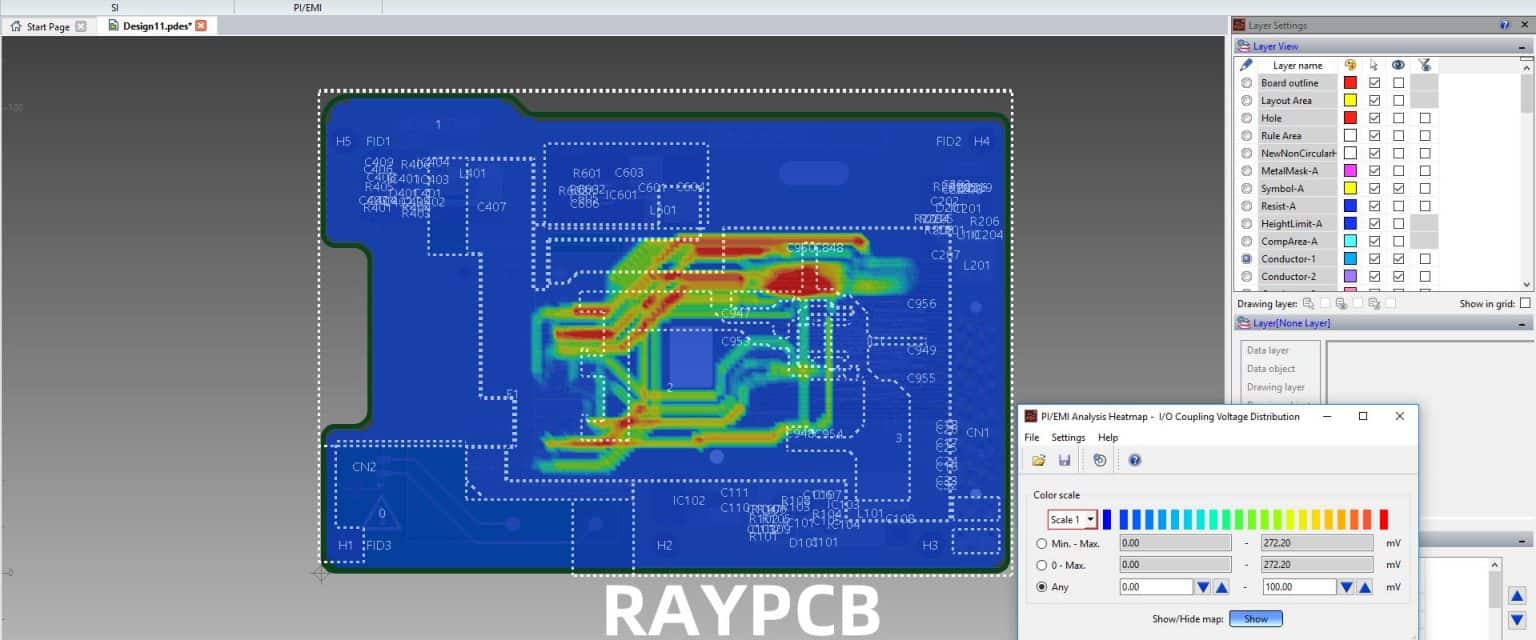The height and width of the screenshot is (640, 1536).
Task: Open help using the question mark icon
Action: tap(1134, 459)
